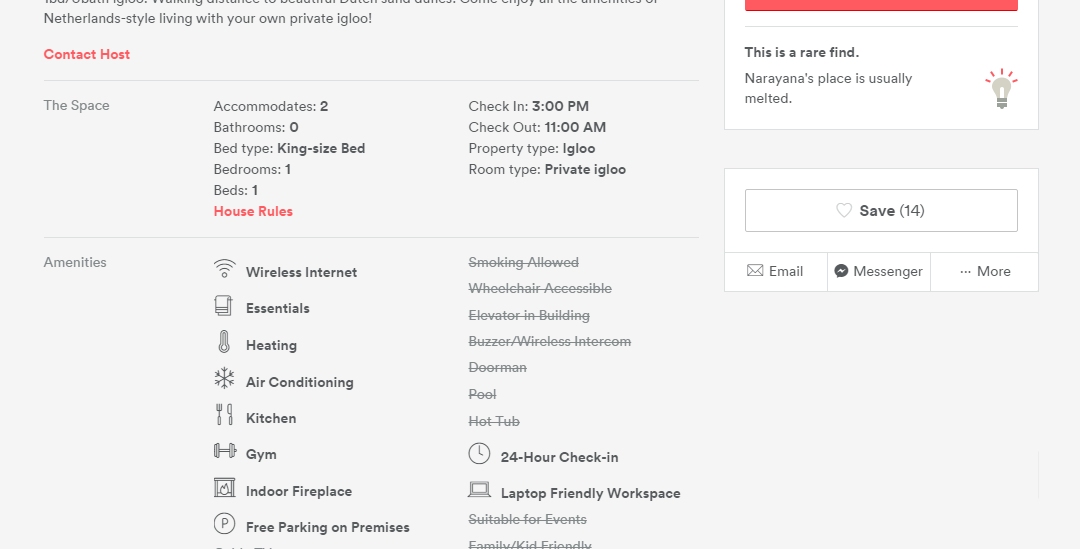Click the rare find lightbulb icon
Screen dimensions: 1080x549
(x=1000, y=89)
